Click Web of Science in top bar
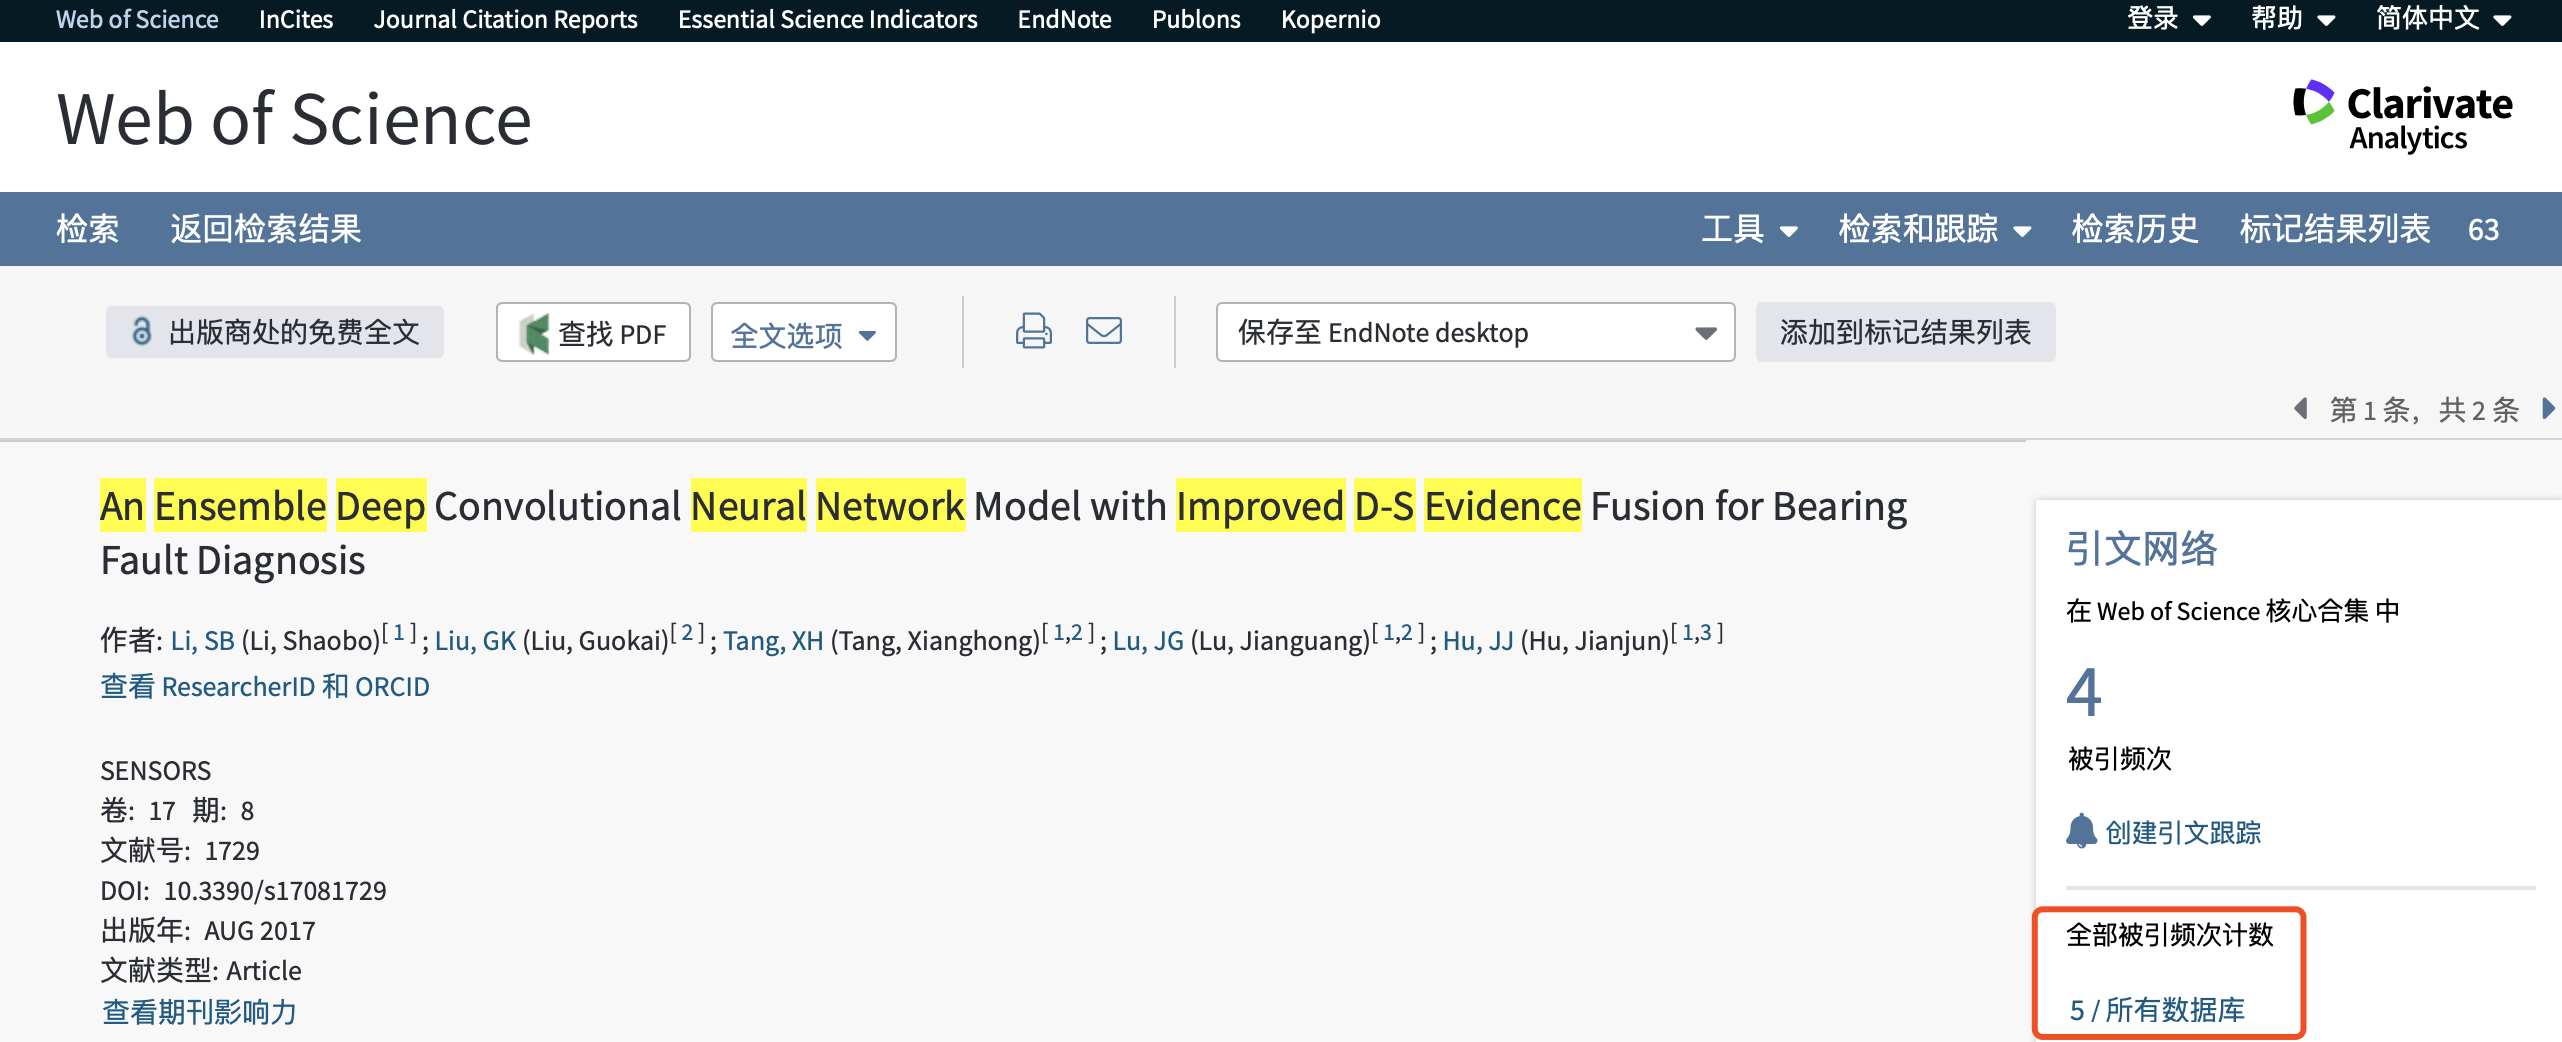Image resolution: width=2562 pixels, height=1042 pixels. coord(137,19)
